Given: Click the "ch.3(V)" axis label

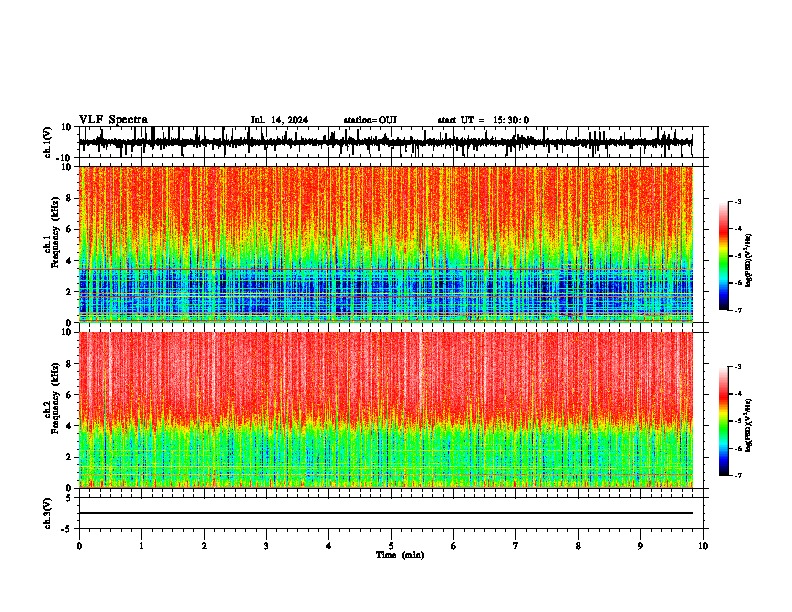Looking at the screenshot, I should pyautogui.click(x=48, y=514).
